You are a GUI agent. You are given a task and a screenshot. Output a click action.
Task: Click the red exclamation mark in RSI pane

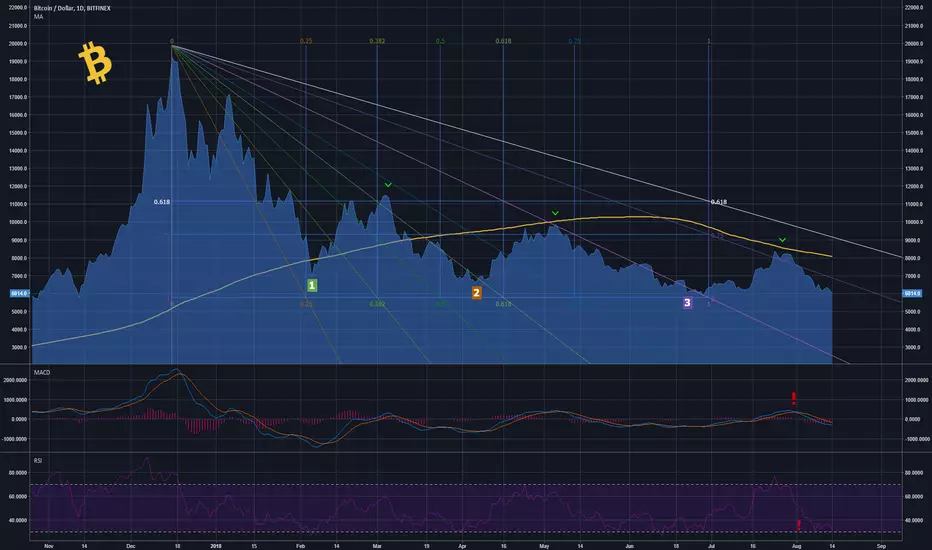point(799,525)
